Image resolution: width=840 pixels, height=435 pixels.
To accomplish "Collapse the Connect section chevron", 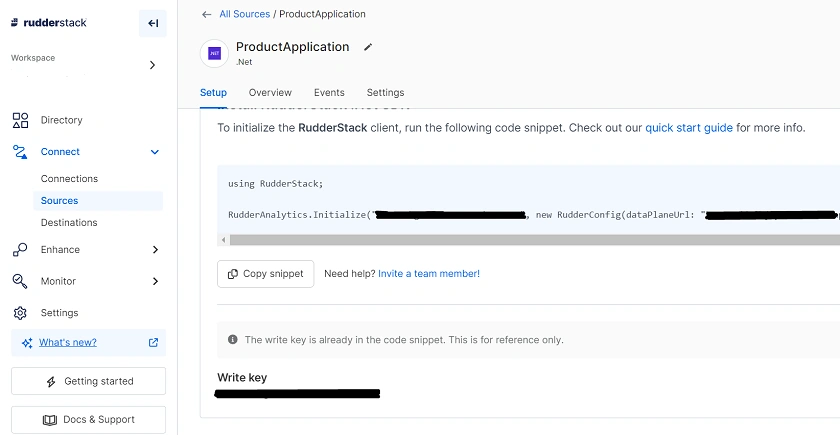I will pos(155,152).
